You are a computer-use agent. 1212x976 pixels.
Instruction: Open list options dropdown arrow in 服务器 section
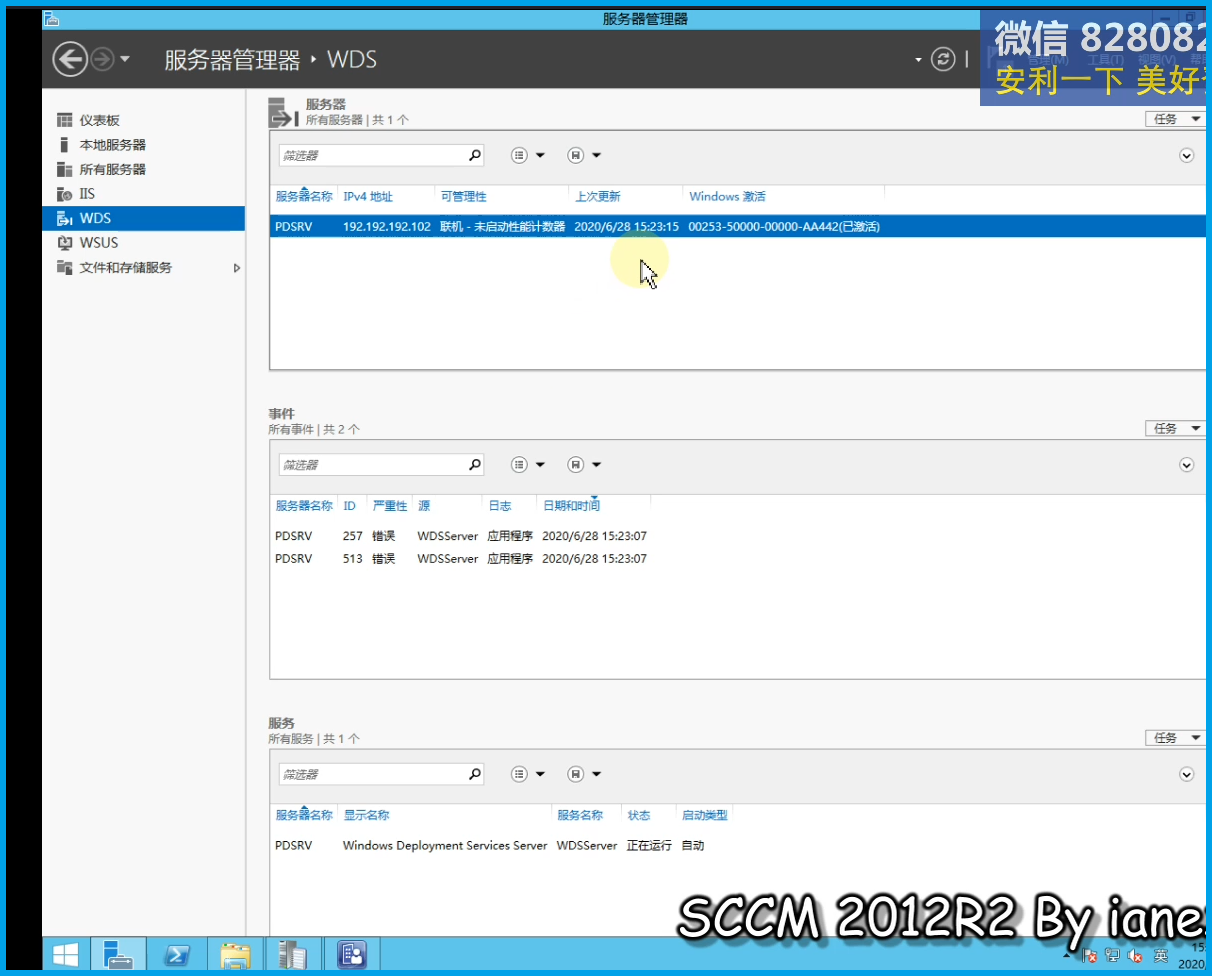(x=540, y=156)
